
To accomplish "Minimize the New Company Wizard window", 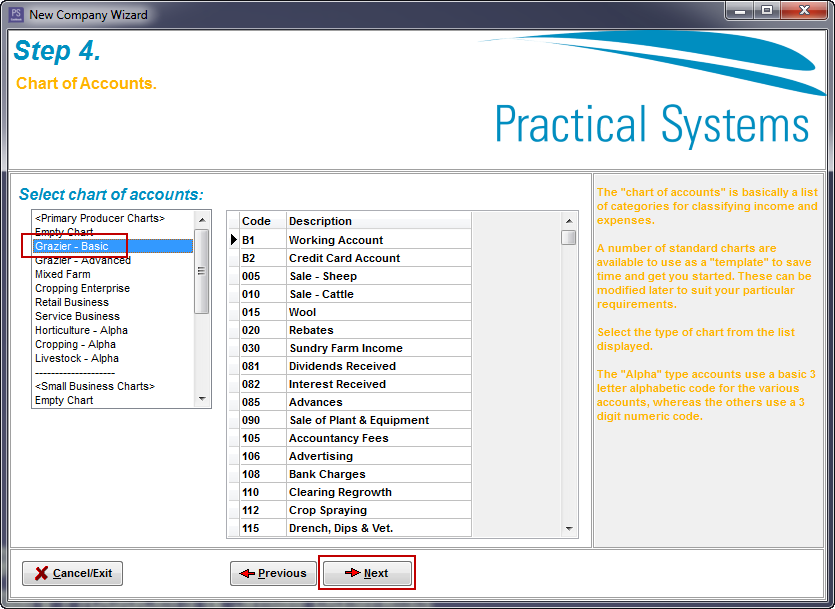I will 740,11.
